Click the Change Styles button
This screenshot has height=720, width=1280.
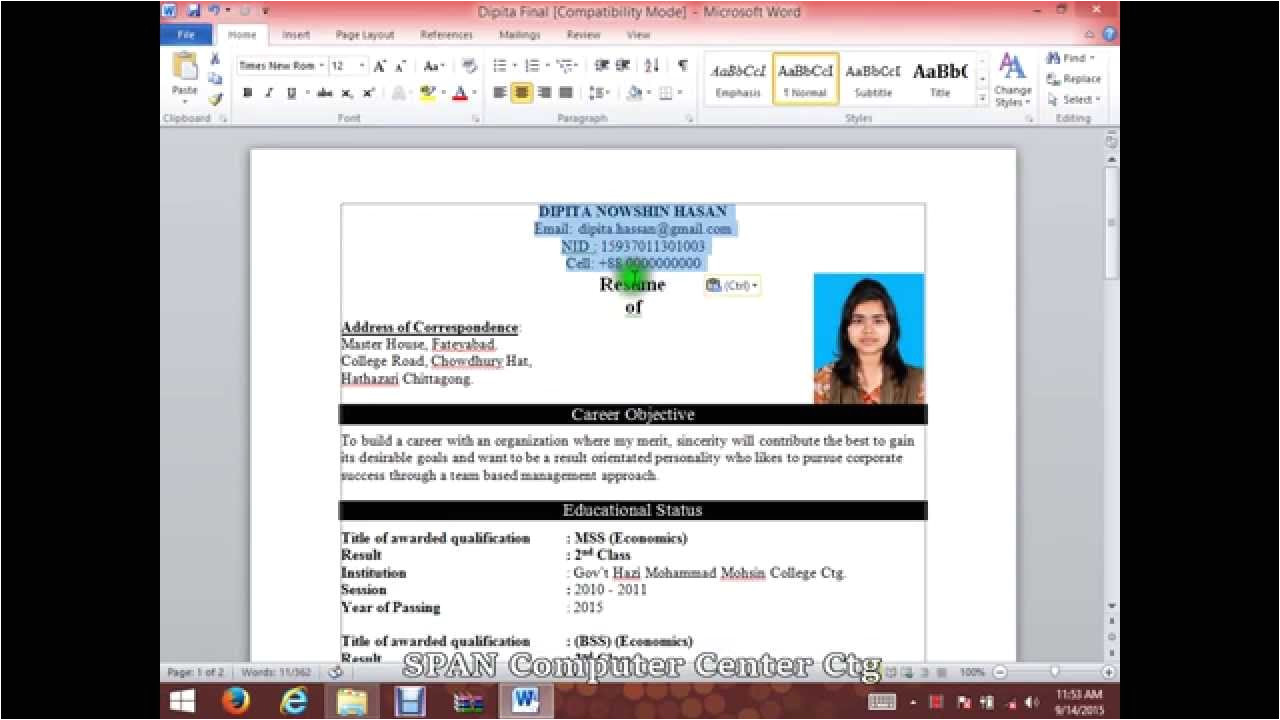tap(1012, 80)
